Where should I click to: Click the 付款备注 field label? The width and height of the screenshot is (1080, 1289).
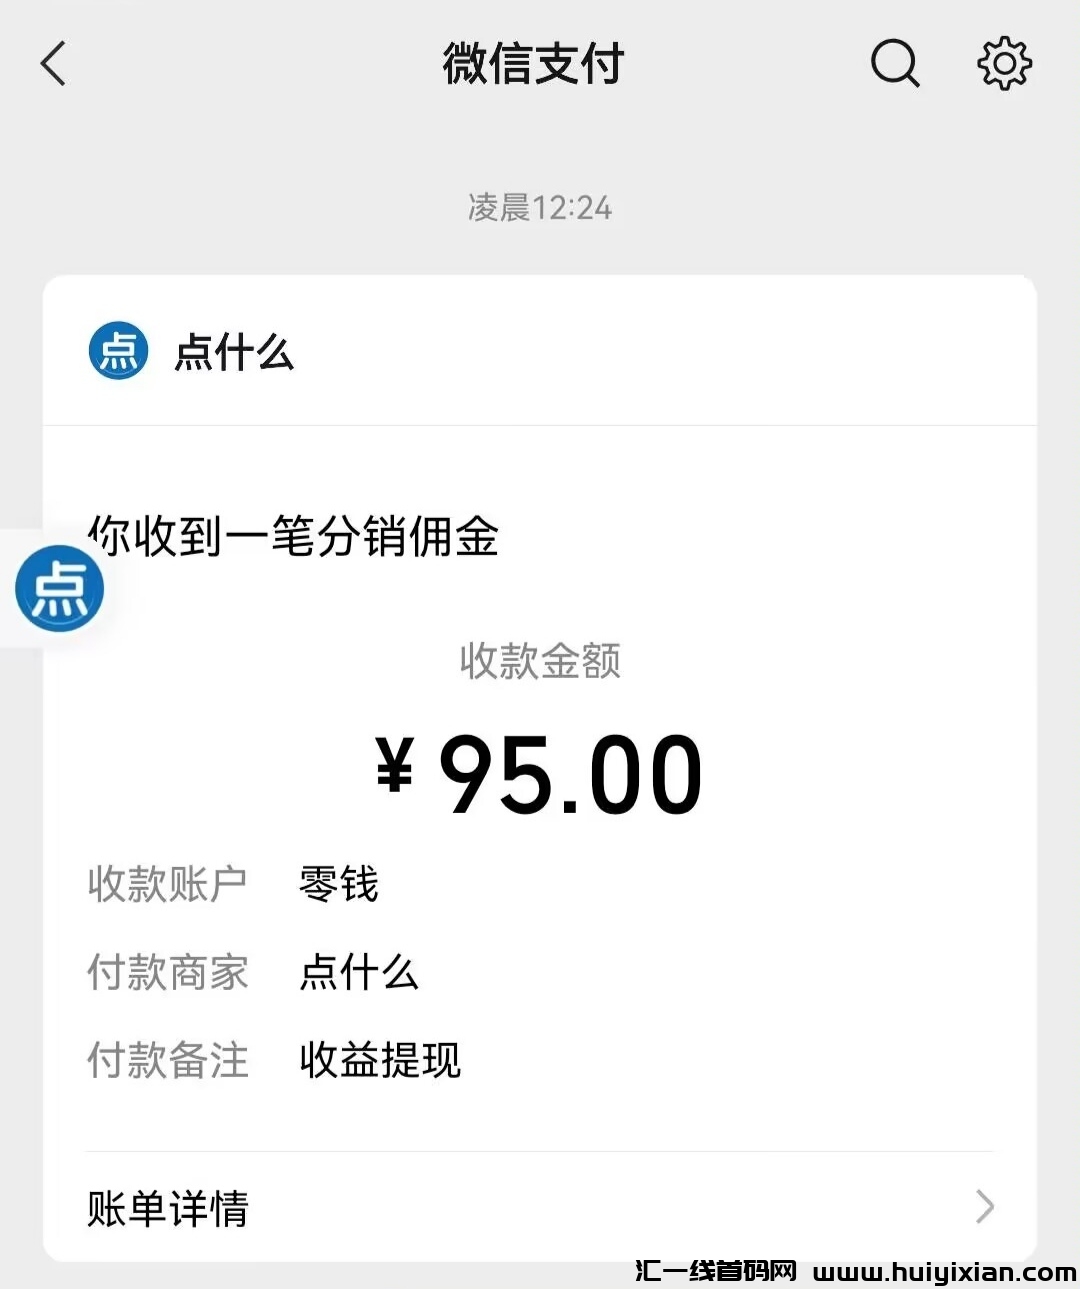click(167, 1060)
